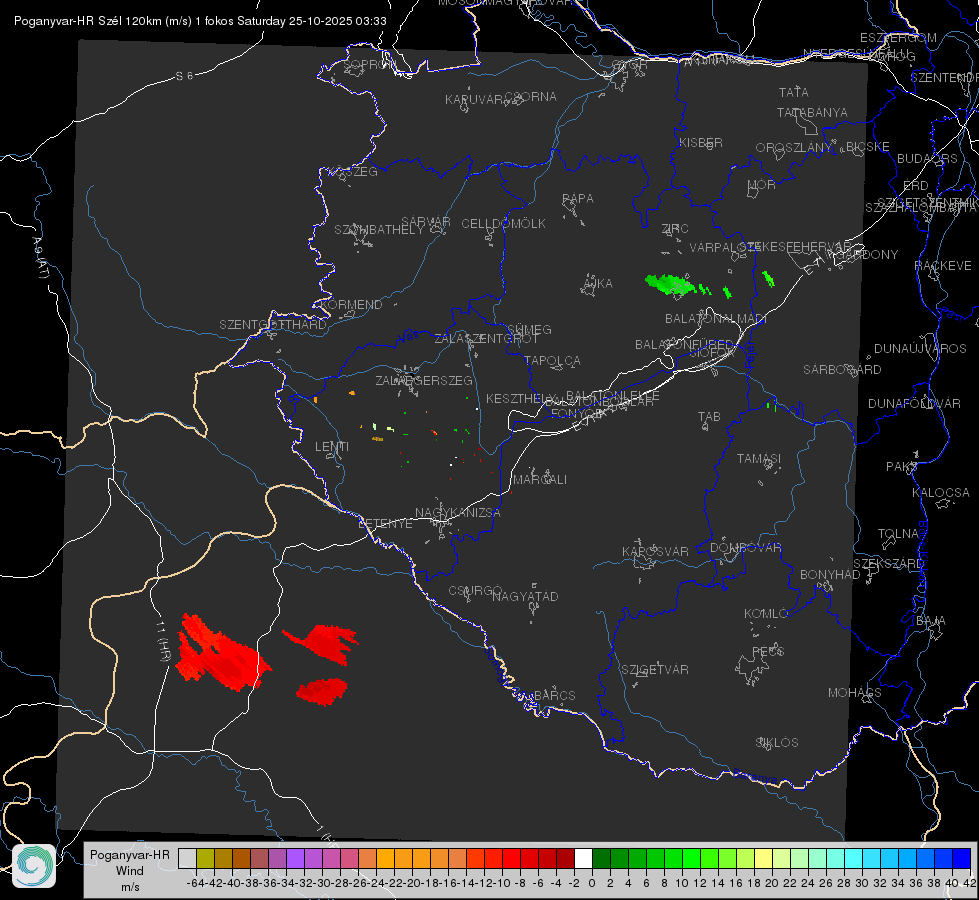Click the TAMASI city label
Viewport: 979px width, 900px height.
tap(759, 459)
